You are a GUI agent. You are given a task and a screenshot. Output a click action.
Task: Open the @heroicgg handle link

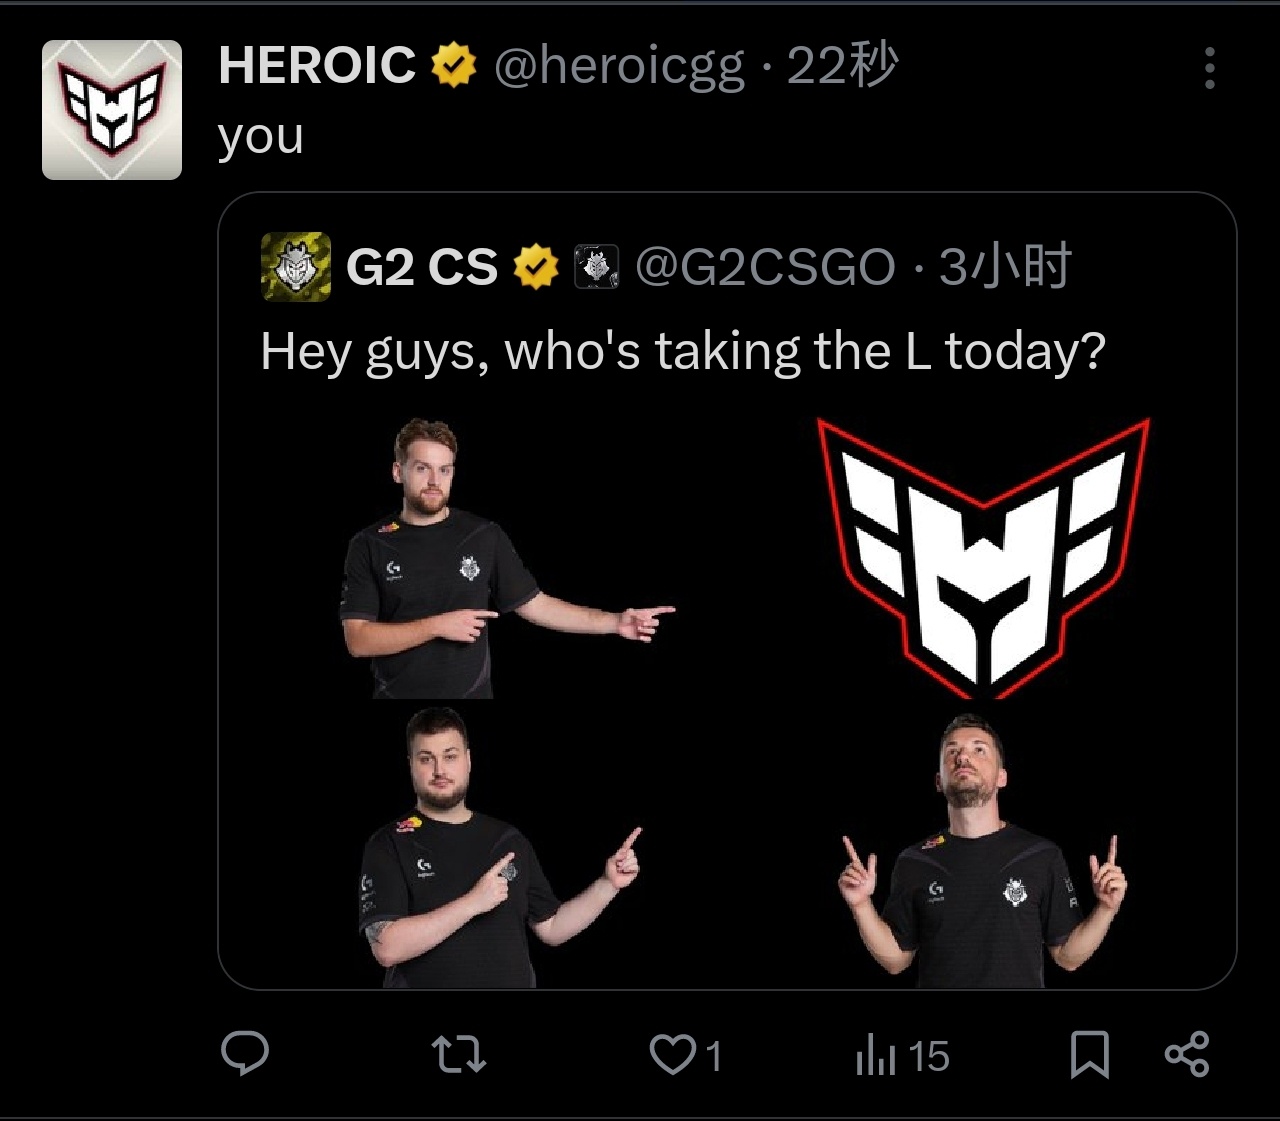tap(620, 68)
